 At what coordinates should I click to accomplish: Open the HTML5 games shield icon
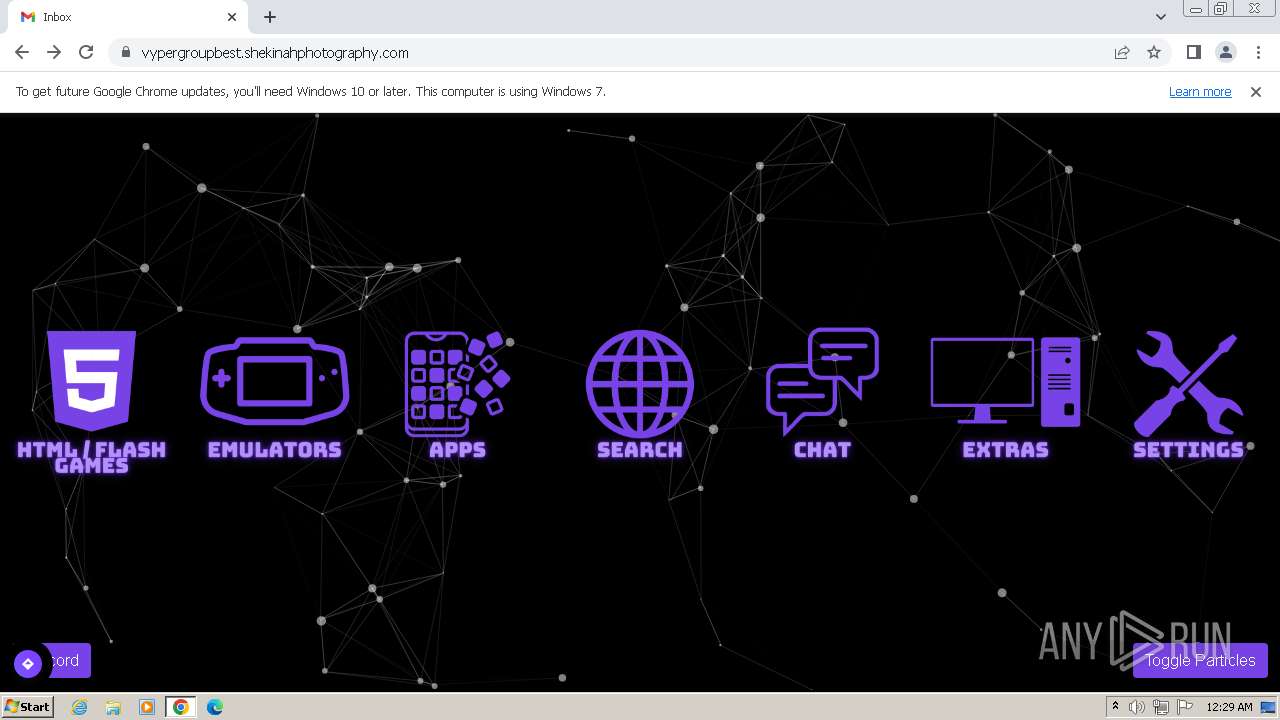pos(91,381)
